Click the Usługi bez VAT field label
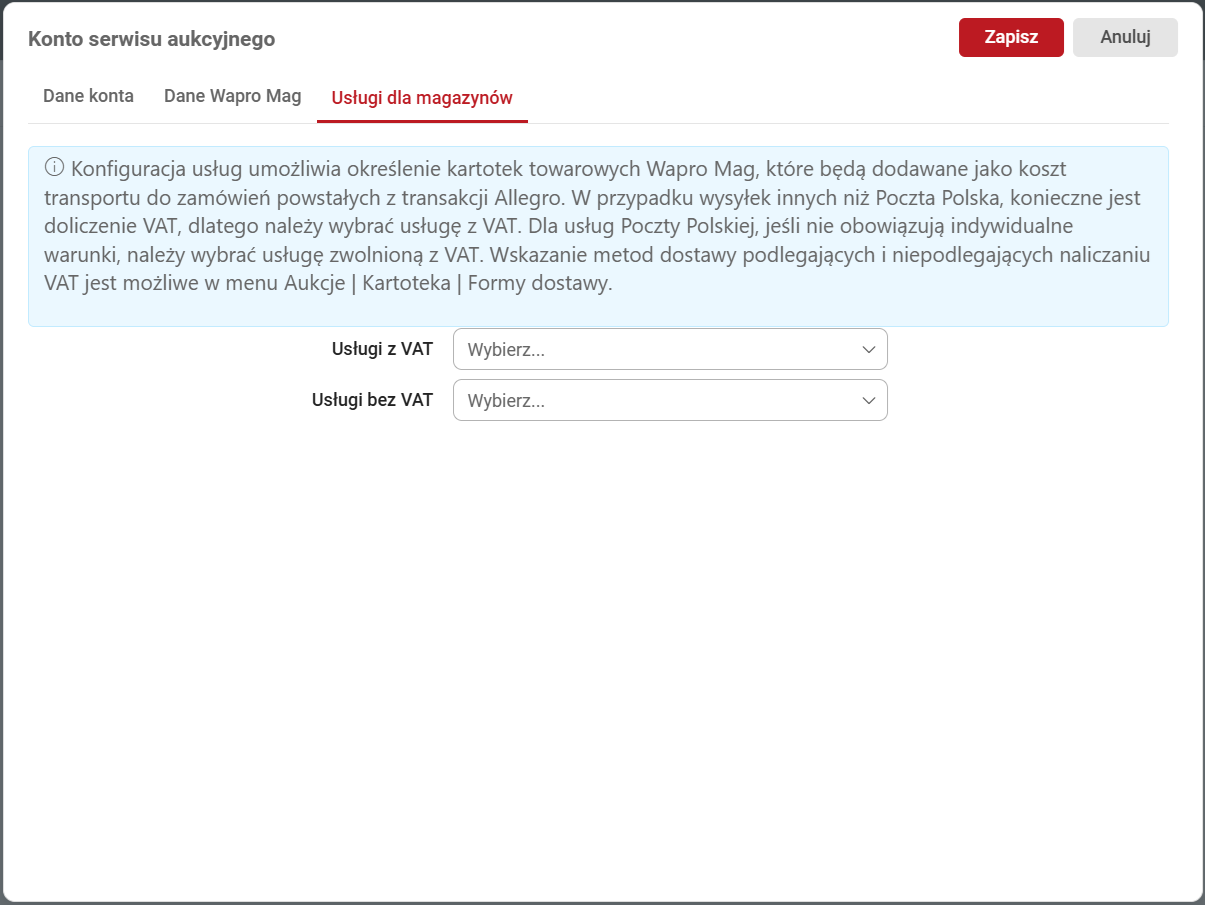Screen dimensions: 1205x905 (x=372, y=400)
